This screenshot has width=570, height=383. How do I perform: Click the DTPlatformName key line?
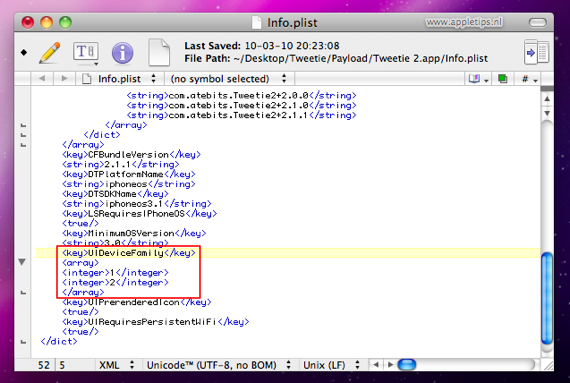point(129,174)
